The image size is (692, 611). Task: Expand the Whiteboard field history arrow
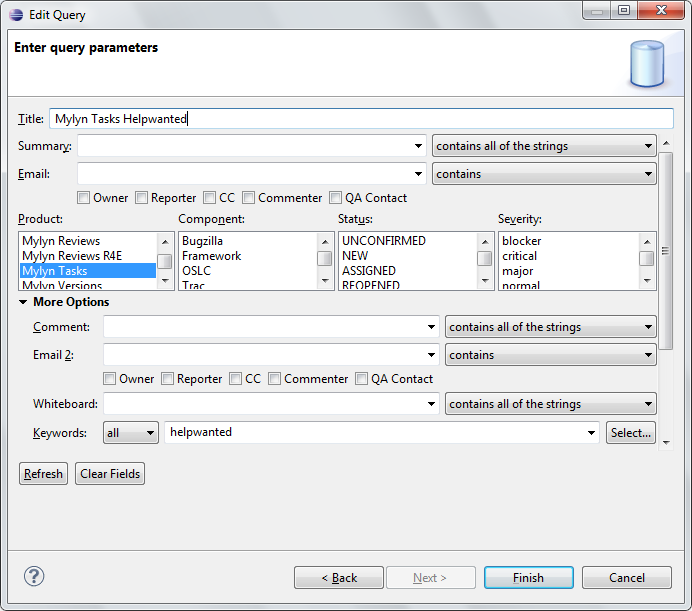click(x=431, y=404)
